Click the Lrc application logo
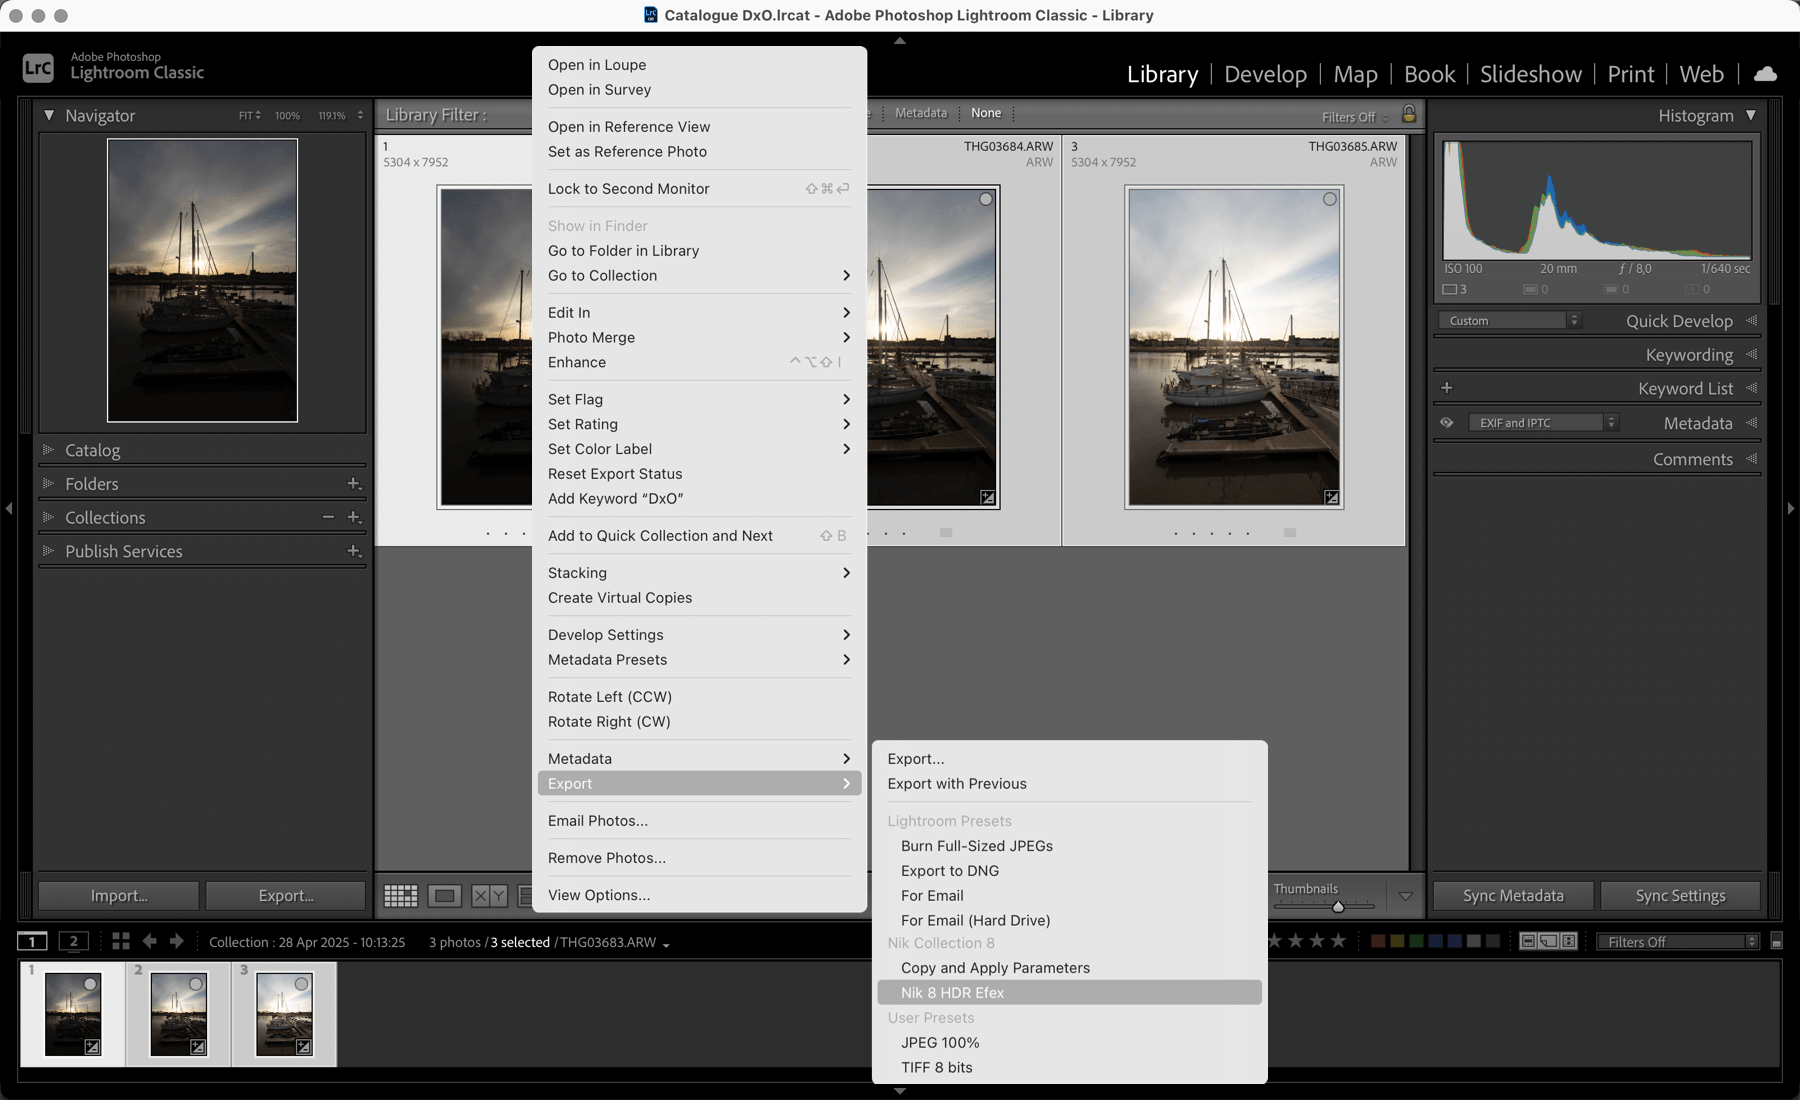The image size is (1800, 1100). point(38,67)
